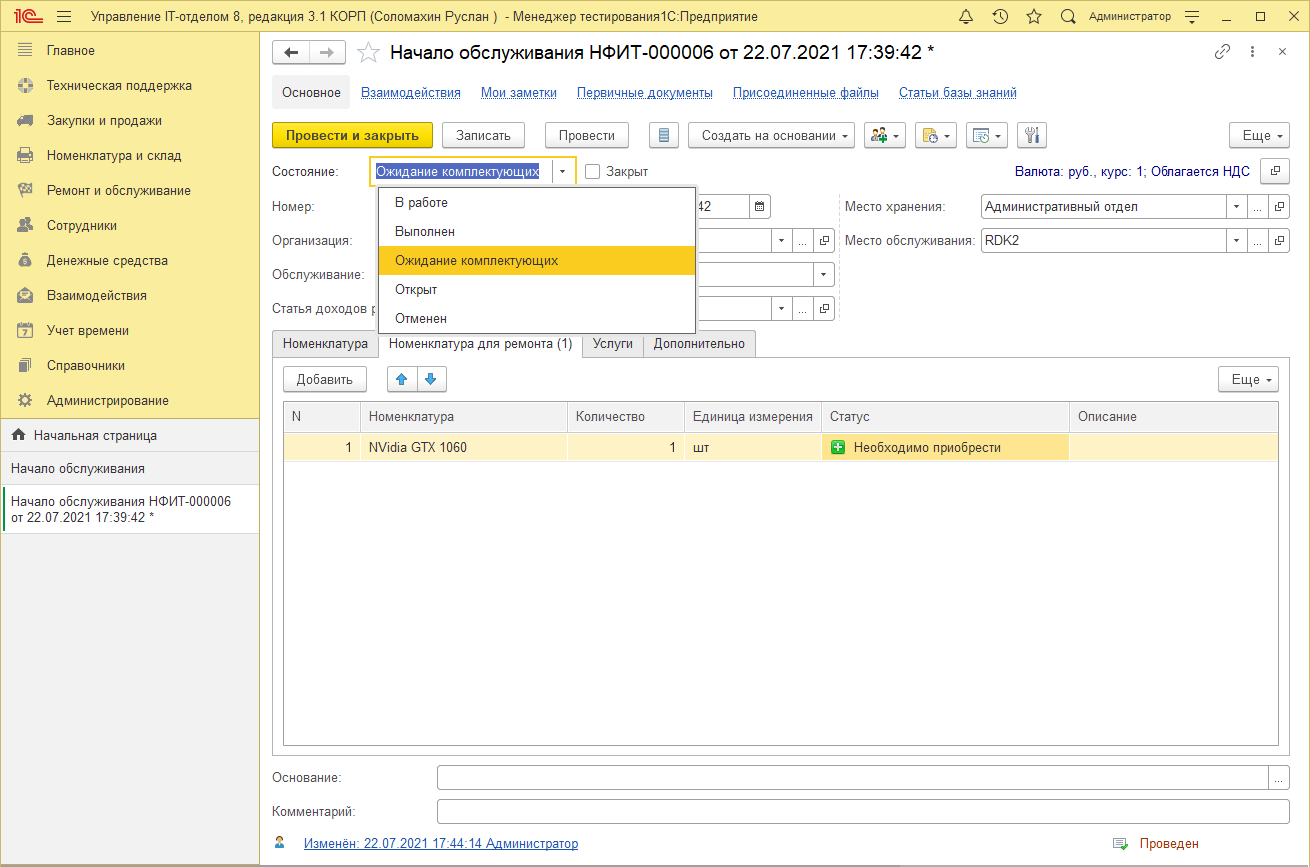This screenshot has height=867, width=1310.
Task: Expand Место хранения dropdown arrow
Action: 1234,207
